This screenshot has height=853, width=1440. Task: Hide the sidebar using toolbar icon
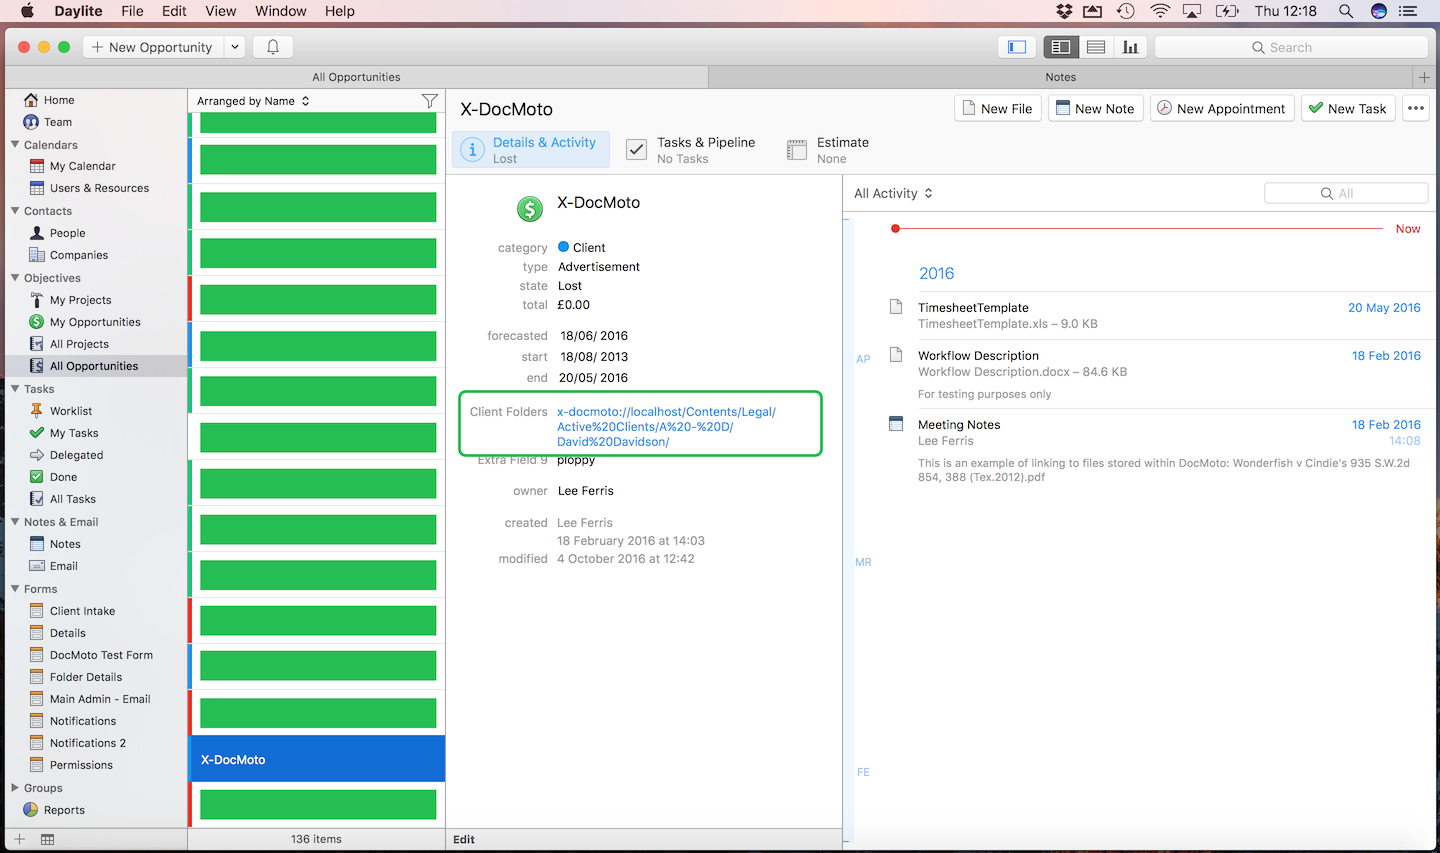[1017, 47]
